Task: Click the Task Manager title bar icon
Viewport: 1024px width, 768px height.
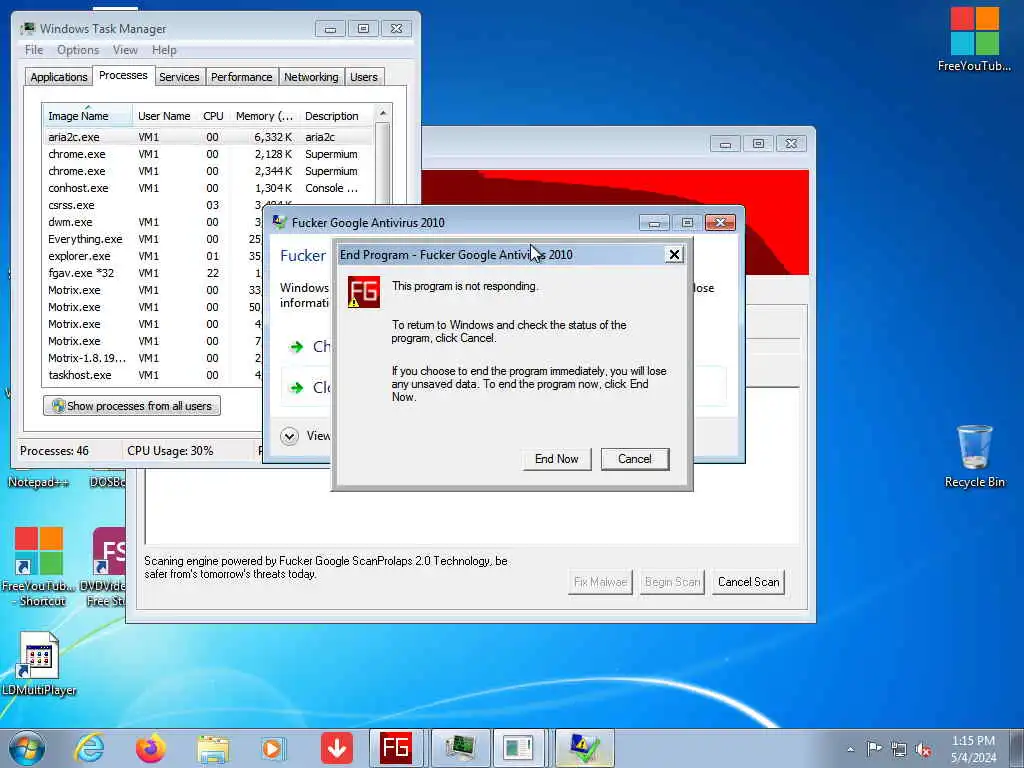Action: (x=28, y=29)
